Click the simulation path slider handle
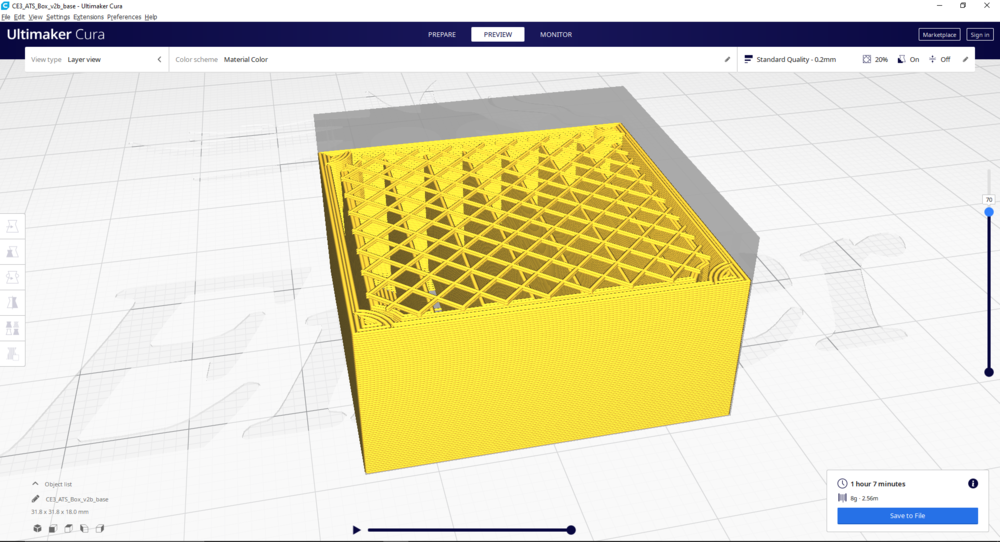The width and height of the screenshot is (1000, 542). click(x=571, y=530)
